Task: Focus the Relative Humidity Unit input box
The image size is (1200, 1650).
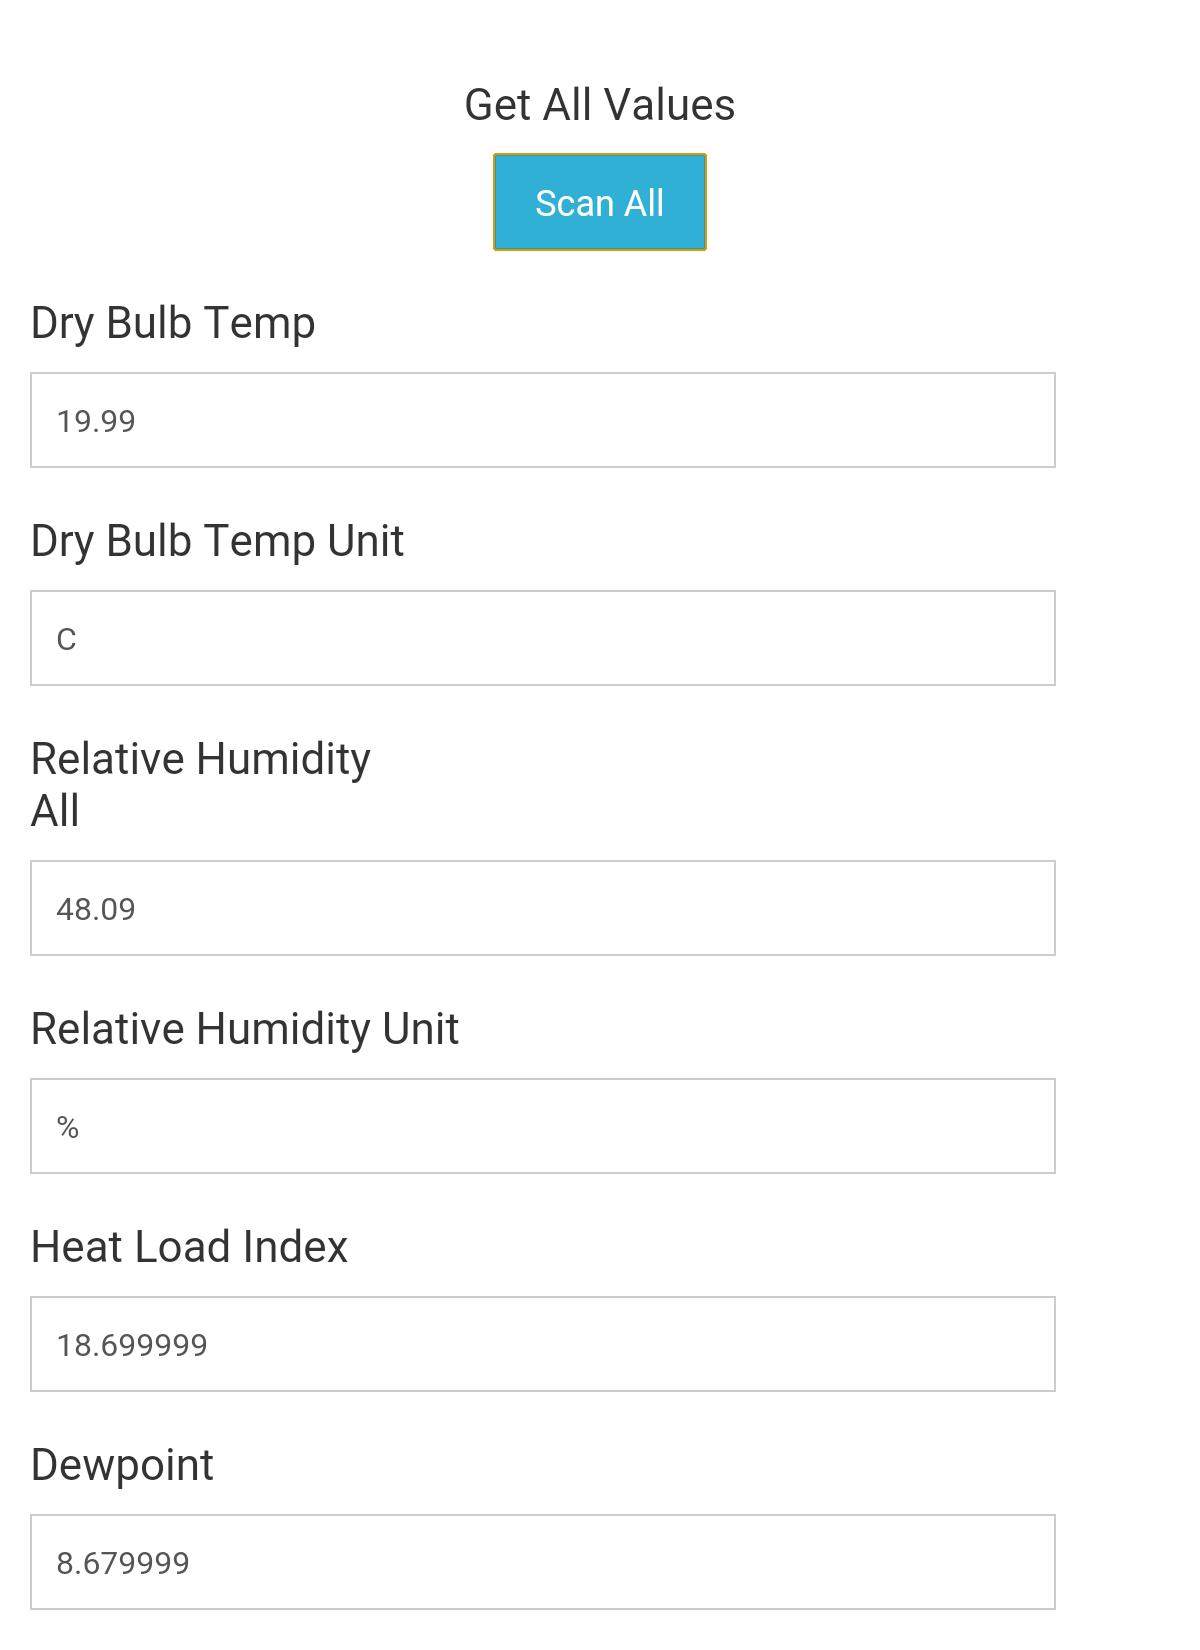Action: (x=543, y=1126)
